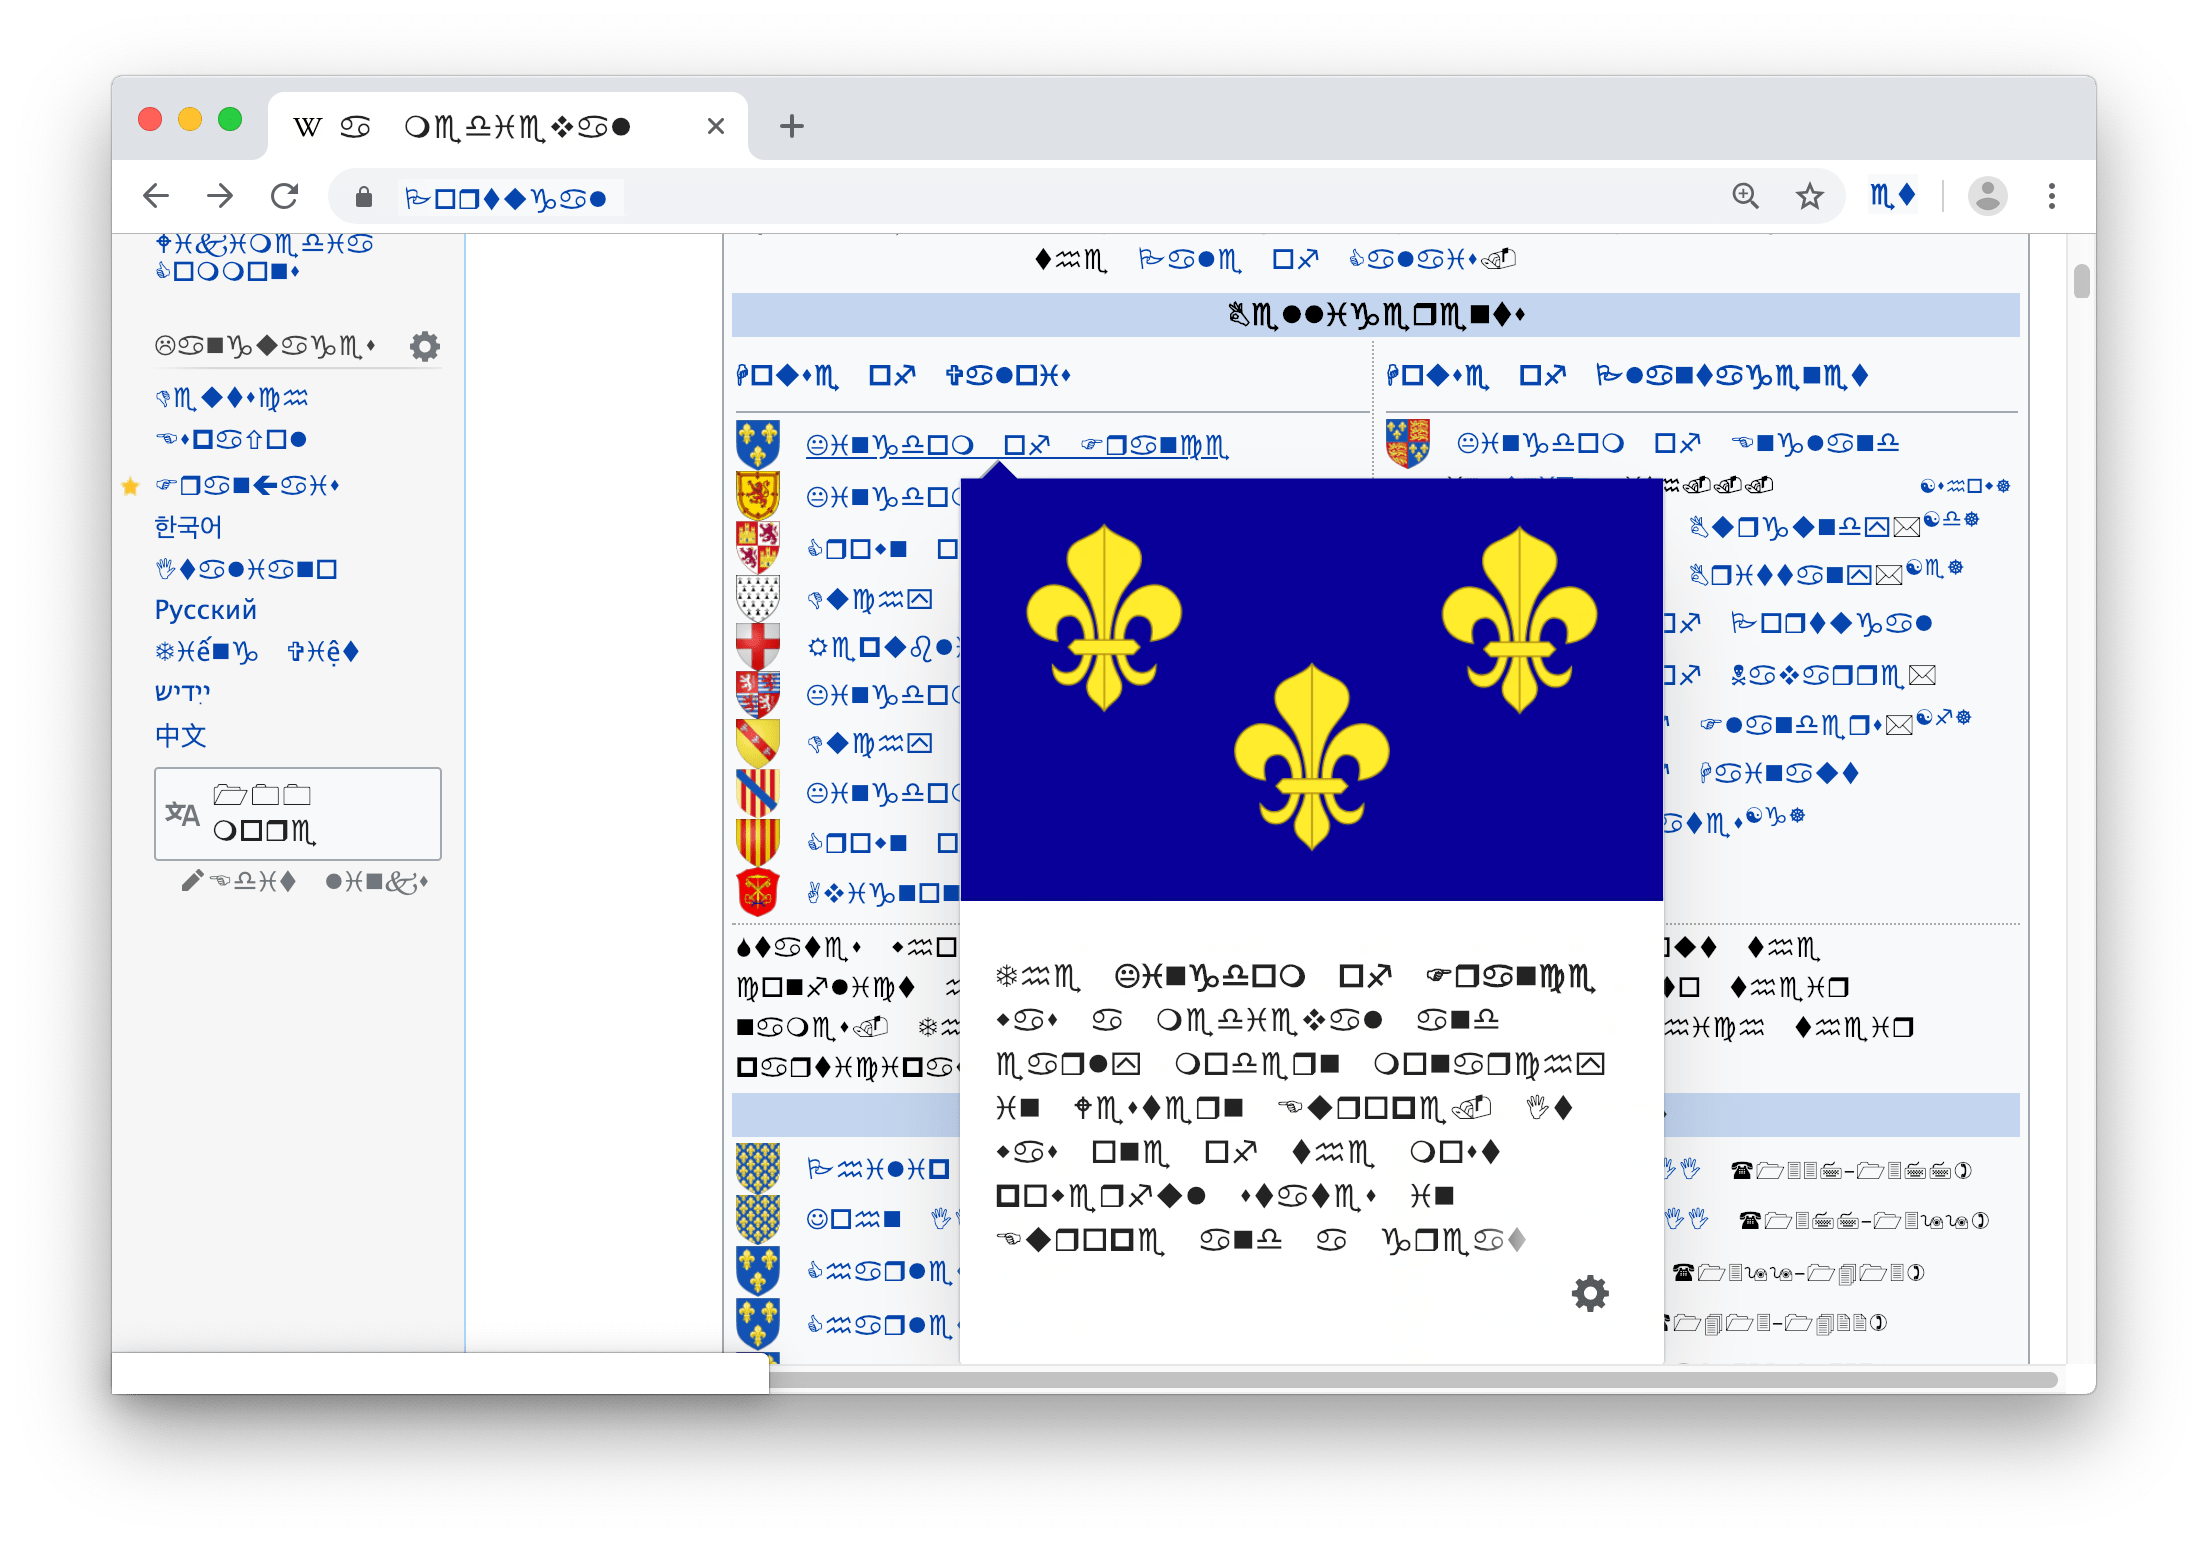Open the profile avatar menu

coord(1987,196)
